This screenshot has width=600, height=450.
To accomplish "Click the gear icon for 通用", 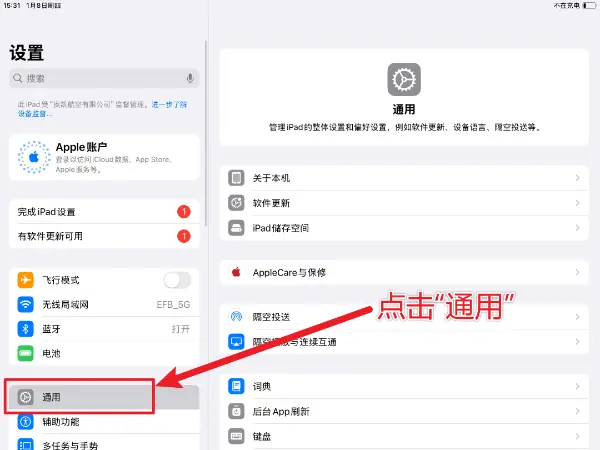I will [x=26, y=397].
